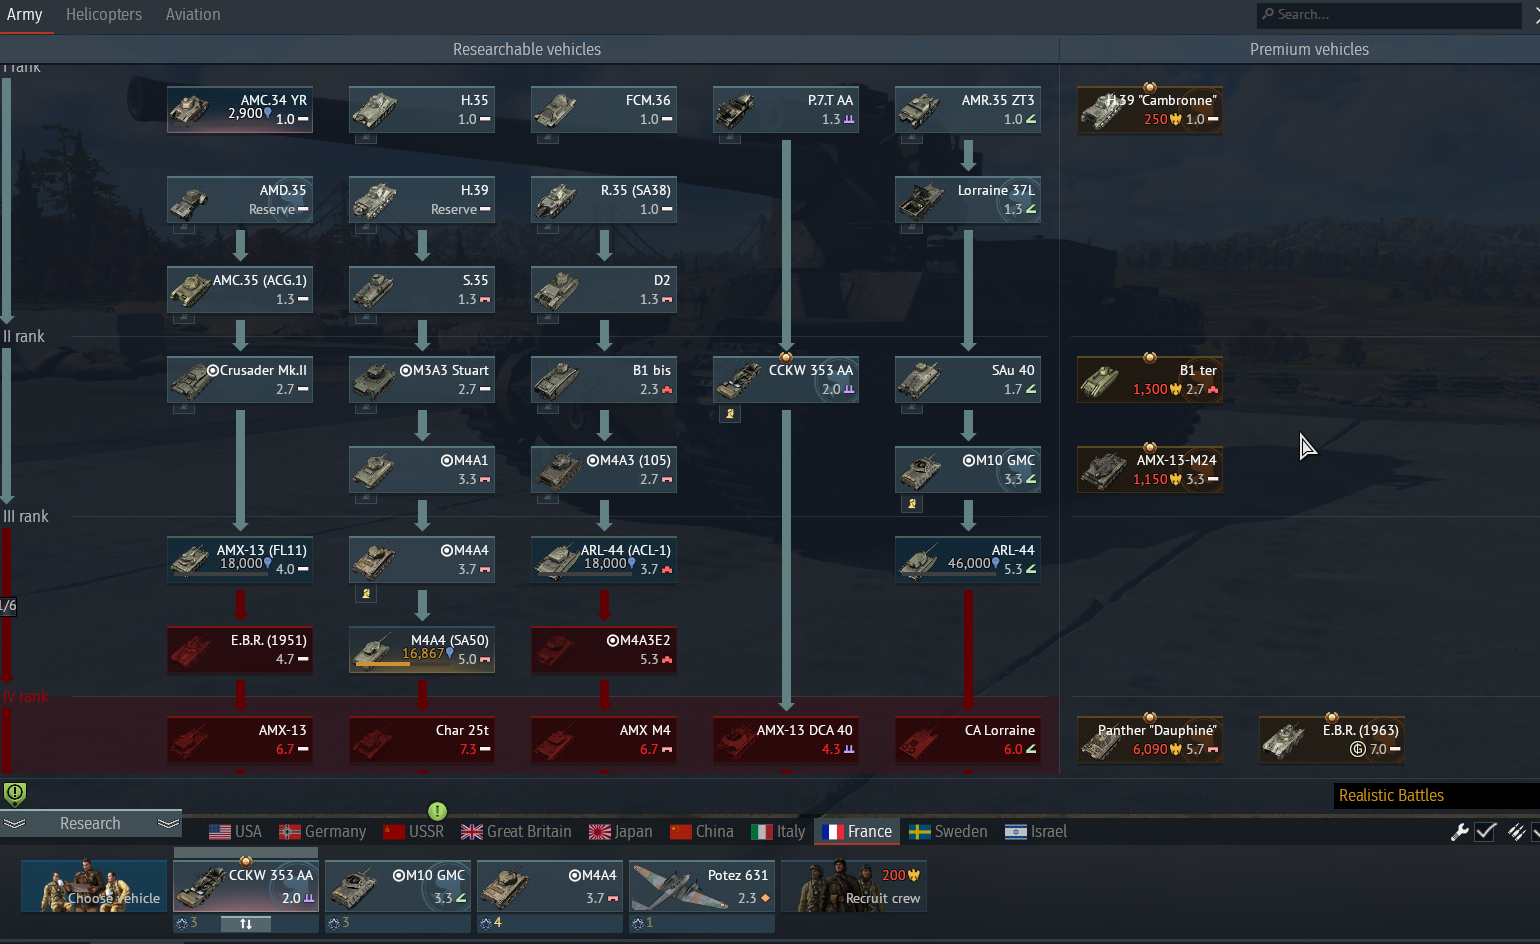
Task: Select the AMC.35 (ACG.1) vehicle card
Action: (x=240, y=290)
